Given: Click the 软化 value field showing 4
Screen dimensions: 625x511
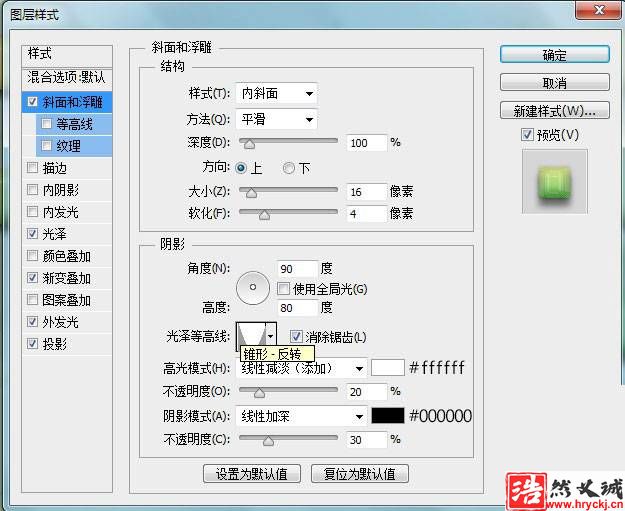Looking at the screenshot, I should [367, 214].
